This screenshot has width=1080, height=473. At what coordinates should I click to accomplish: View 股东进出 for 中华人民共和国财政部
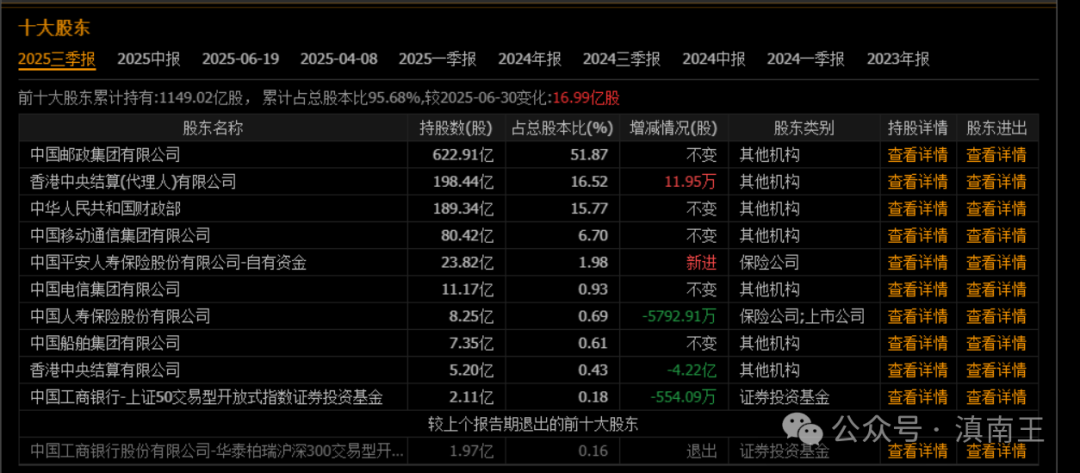(997, 209)
